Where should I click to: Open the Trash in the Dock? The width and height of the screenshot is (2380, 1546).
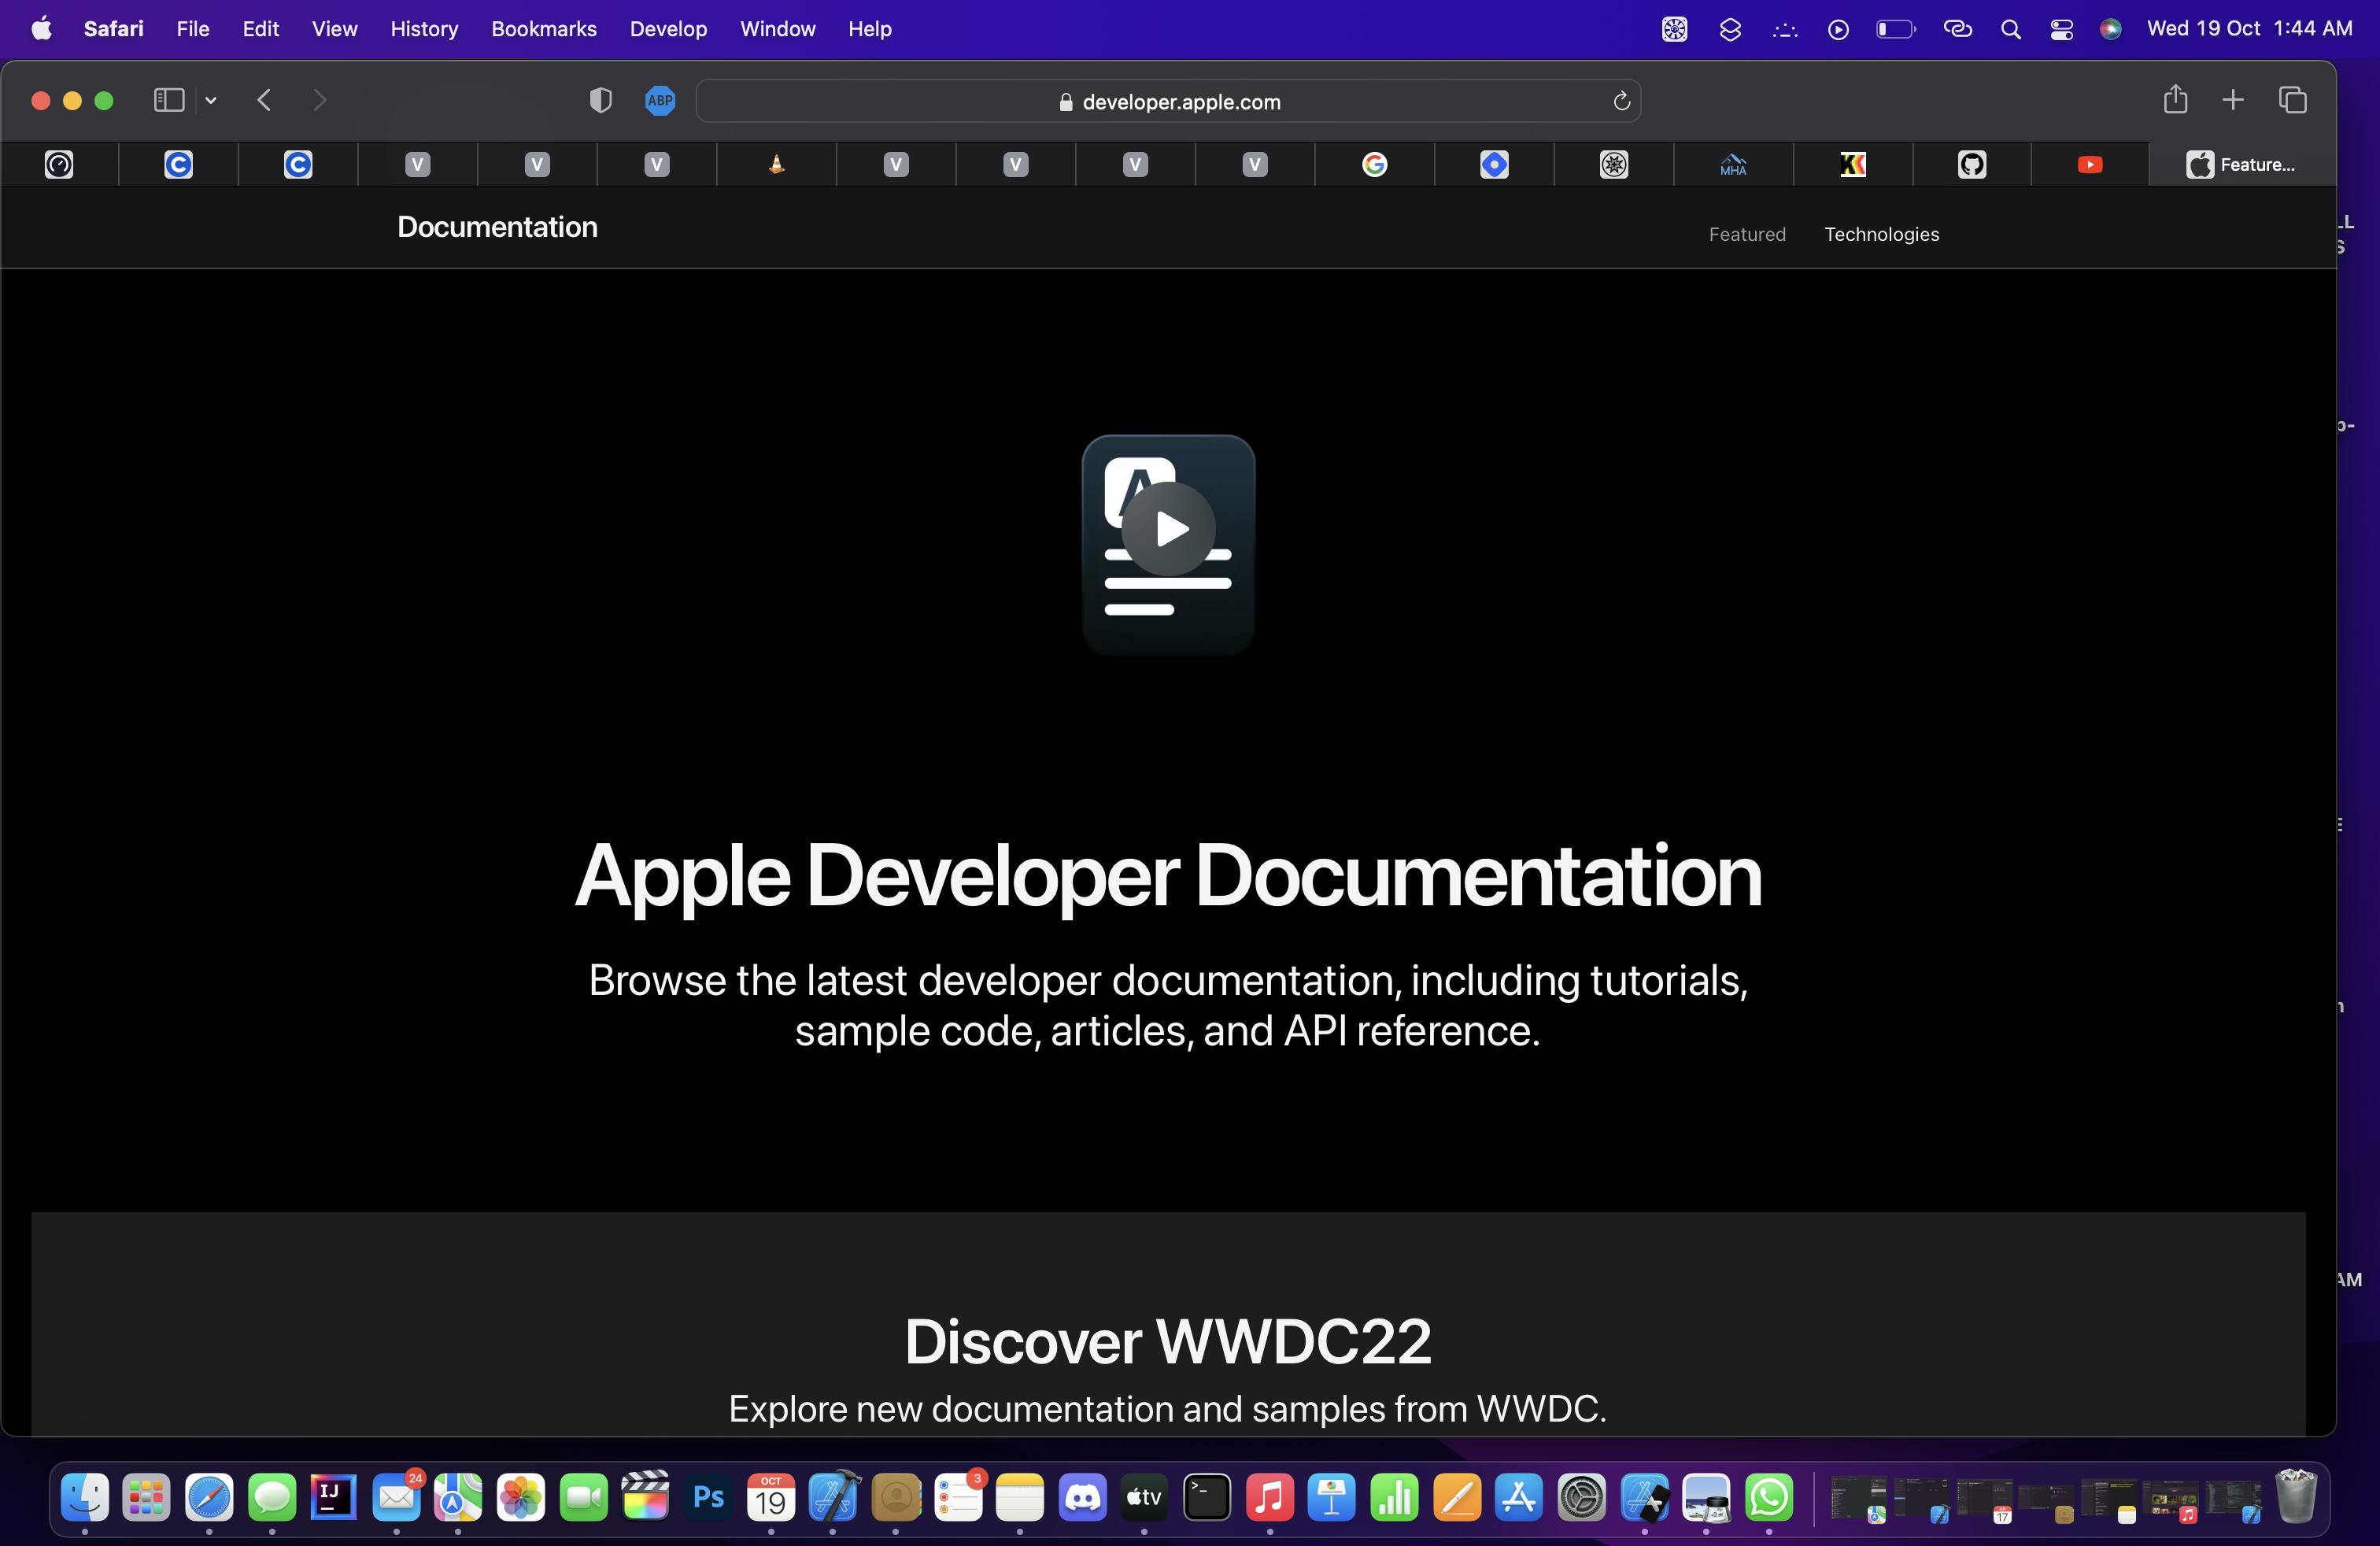(x=2296, y=1496)
